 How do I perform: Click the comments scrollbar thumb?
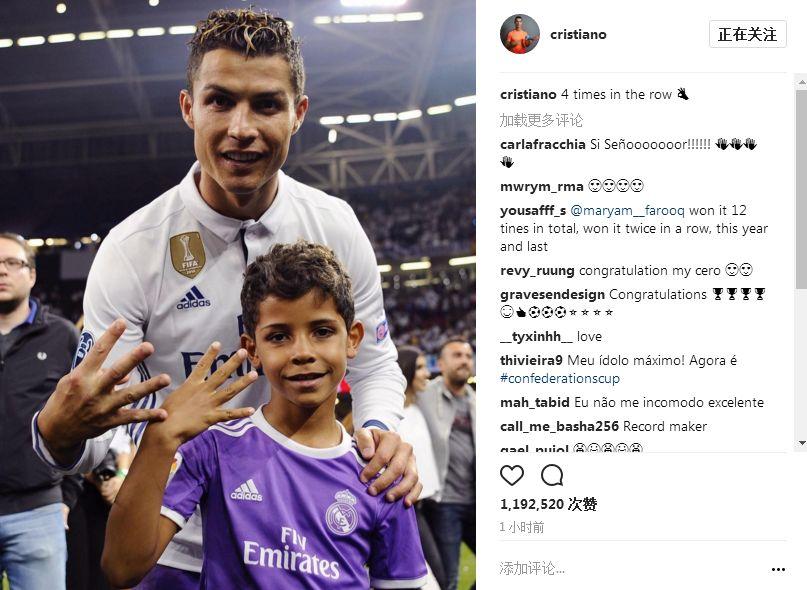tap(801, 188)
